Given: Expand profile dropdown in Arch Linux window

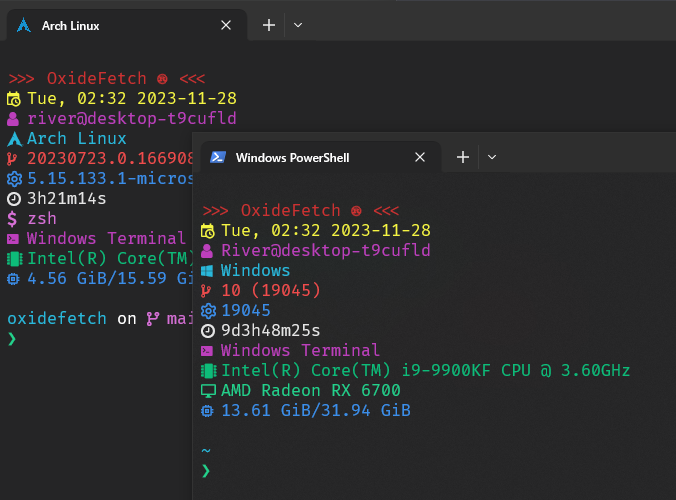Looking at the screenshot, I should [298, 25].
